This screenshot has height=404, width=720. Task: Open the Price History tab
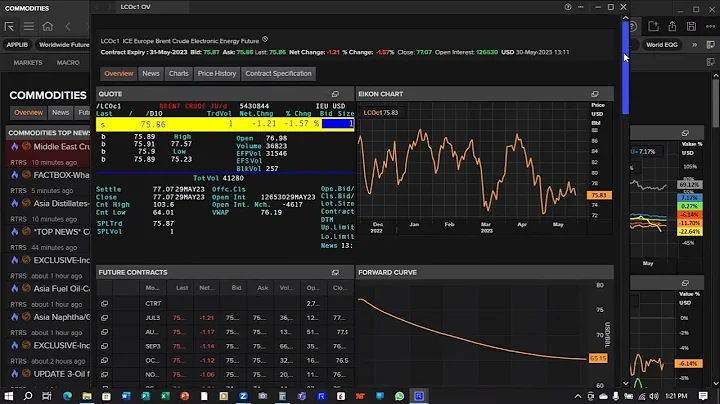217,73
